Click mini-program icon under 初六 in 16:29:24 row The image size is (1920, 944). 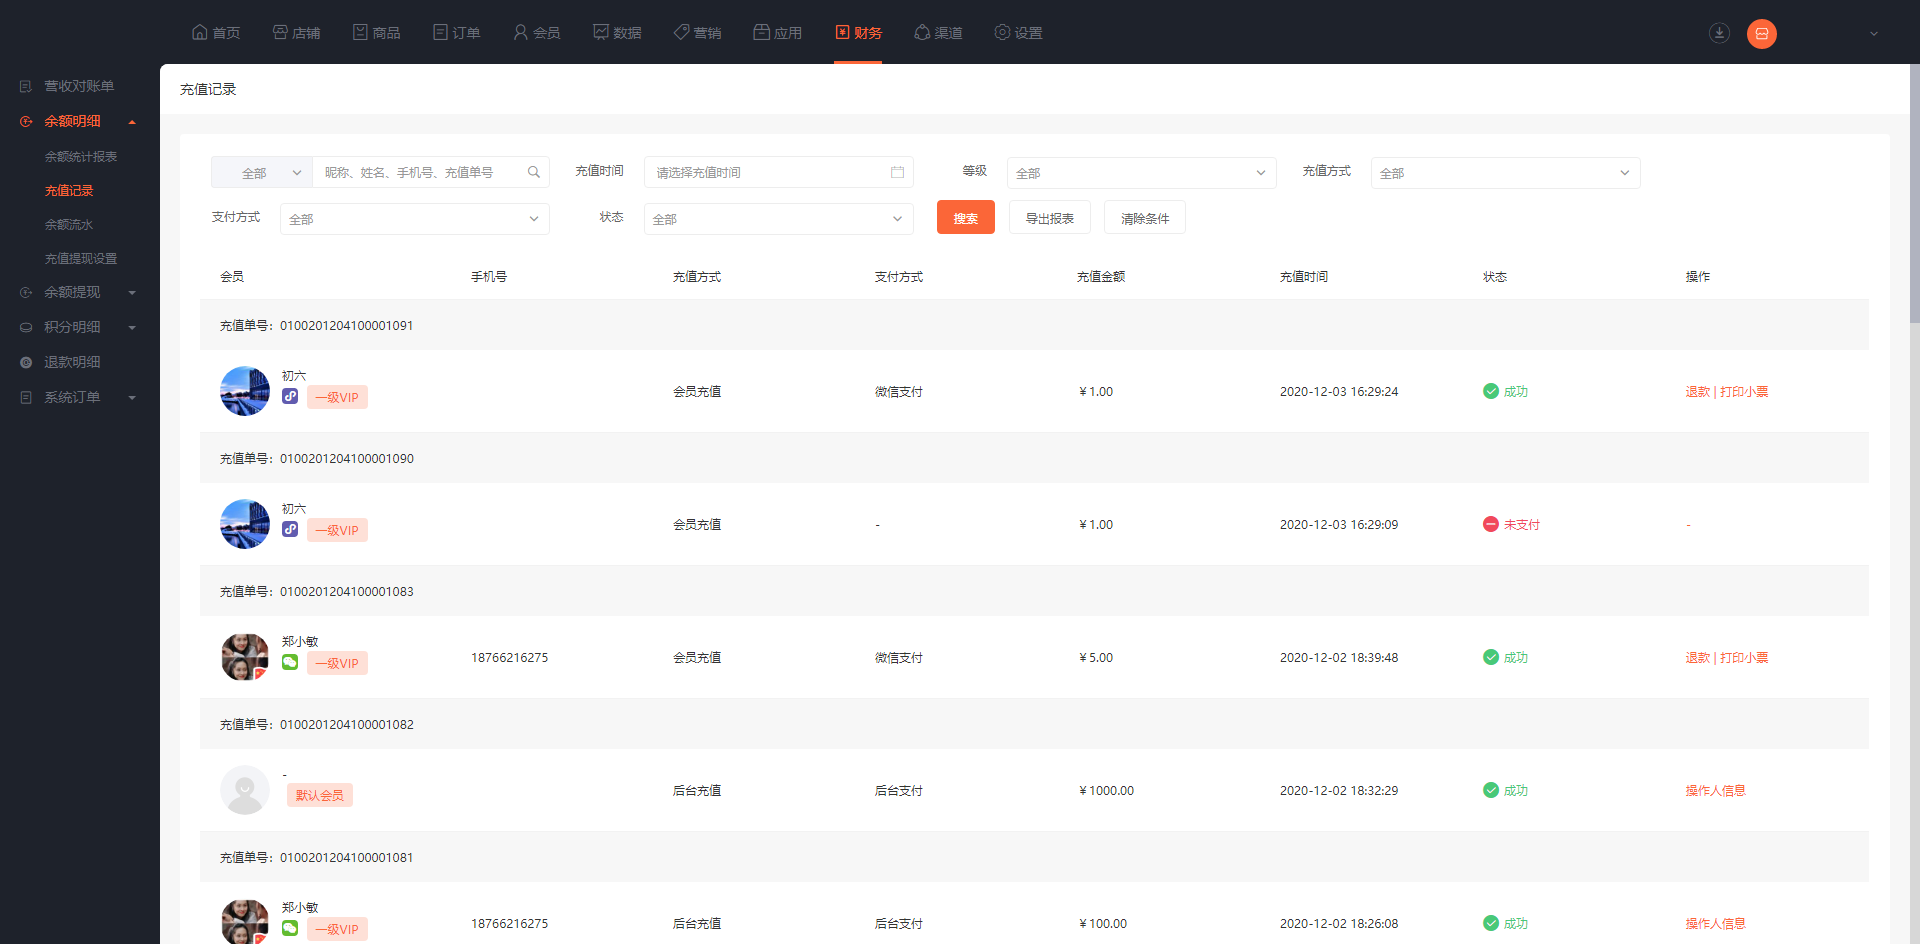(290, 396)
